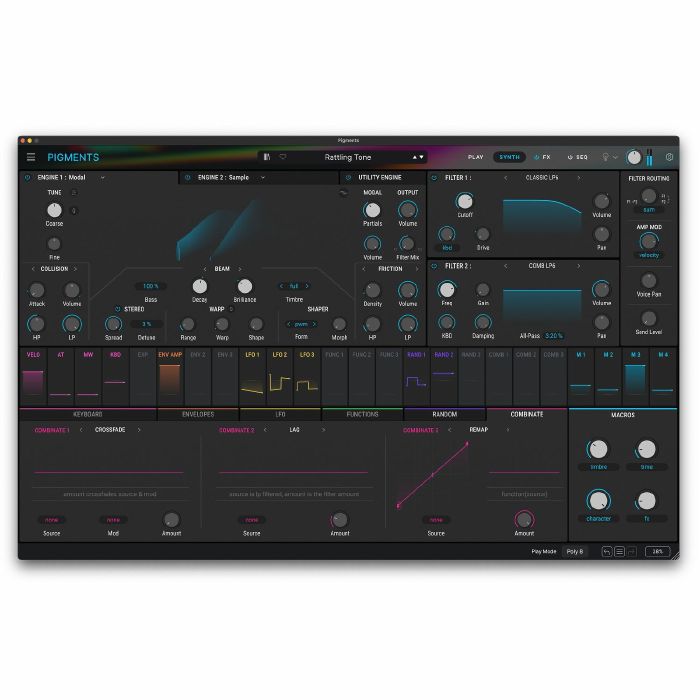
Task: Click the Beam Brilliance knob
Action: point(245,286)
